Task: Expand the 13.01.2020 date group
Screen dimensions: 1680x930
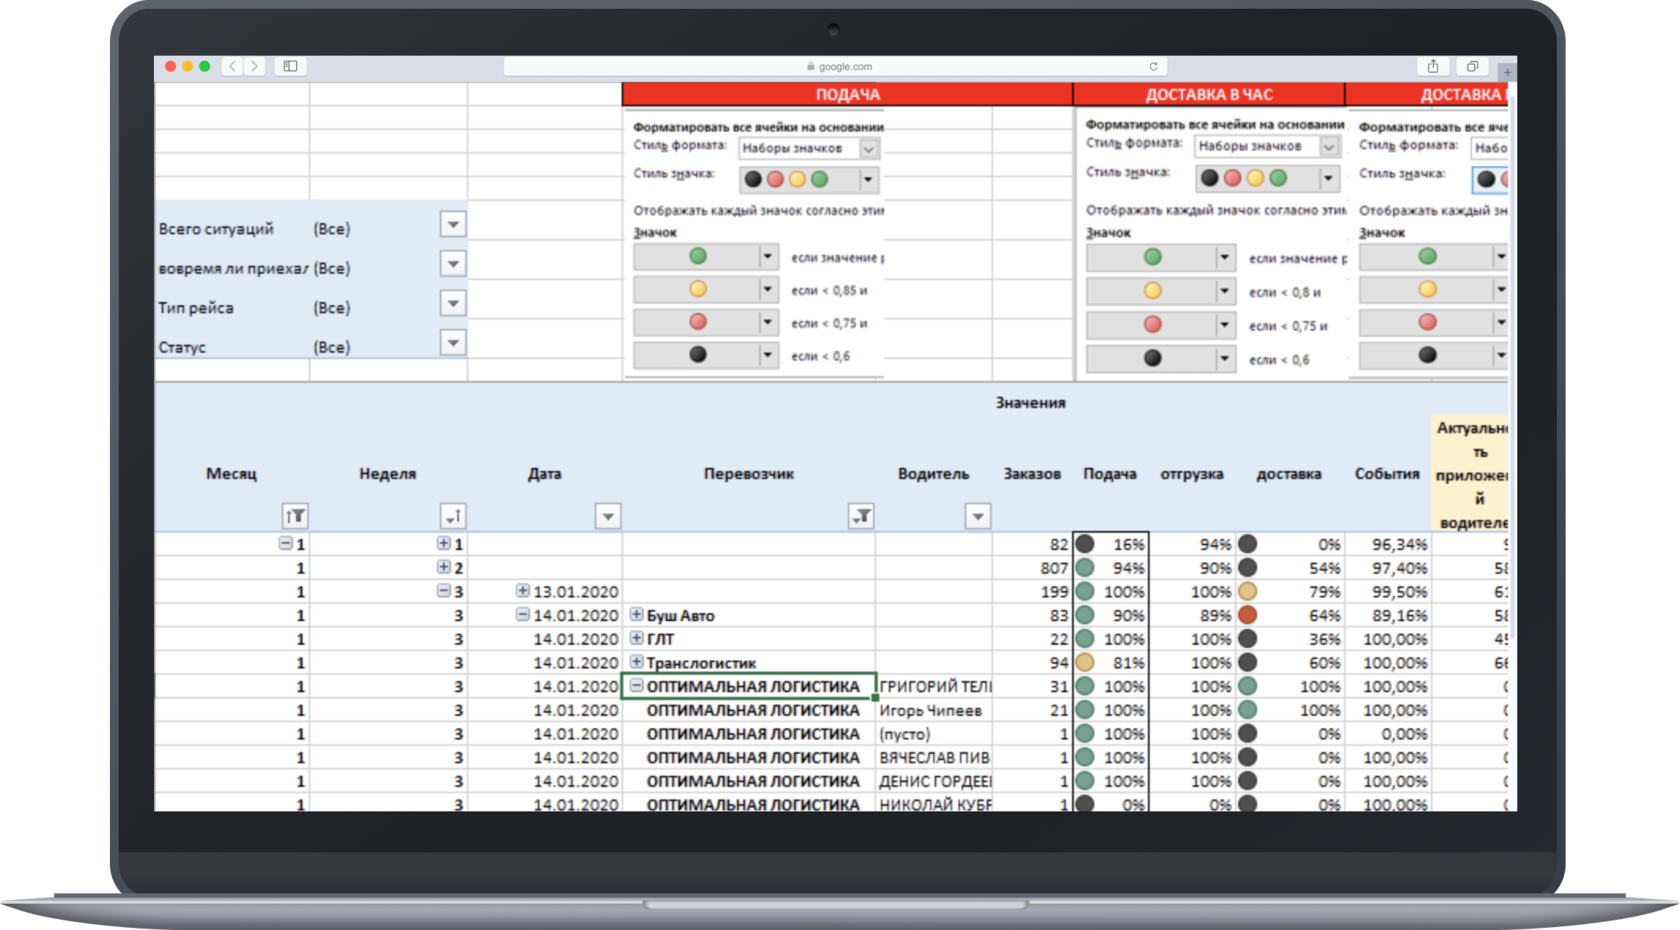Action: [x=523, y=591]
